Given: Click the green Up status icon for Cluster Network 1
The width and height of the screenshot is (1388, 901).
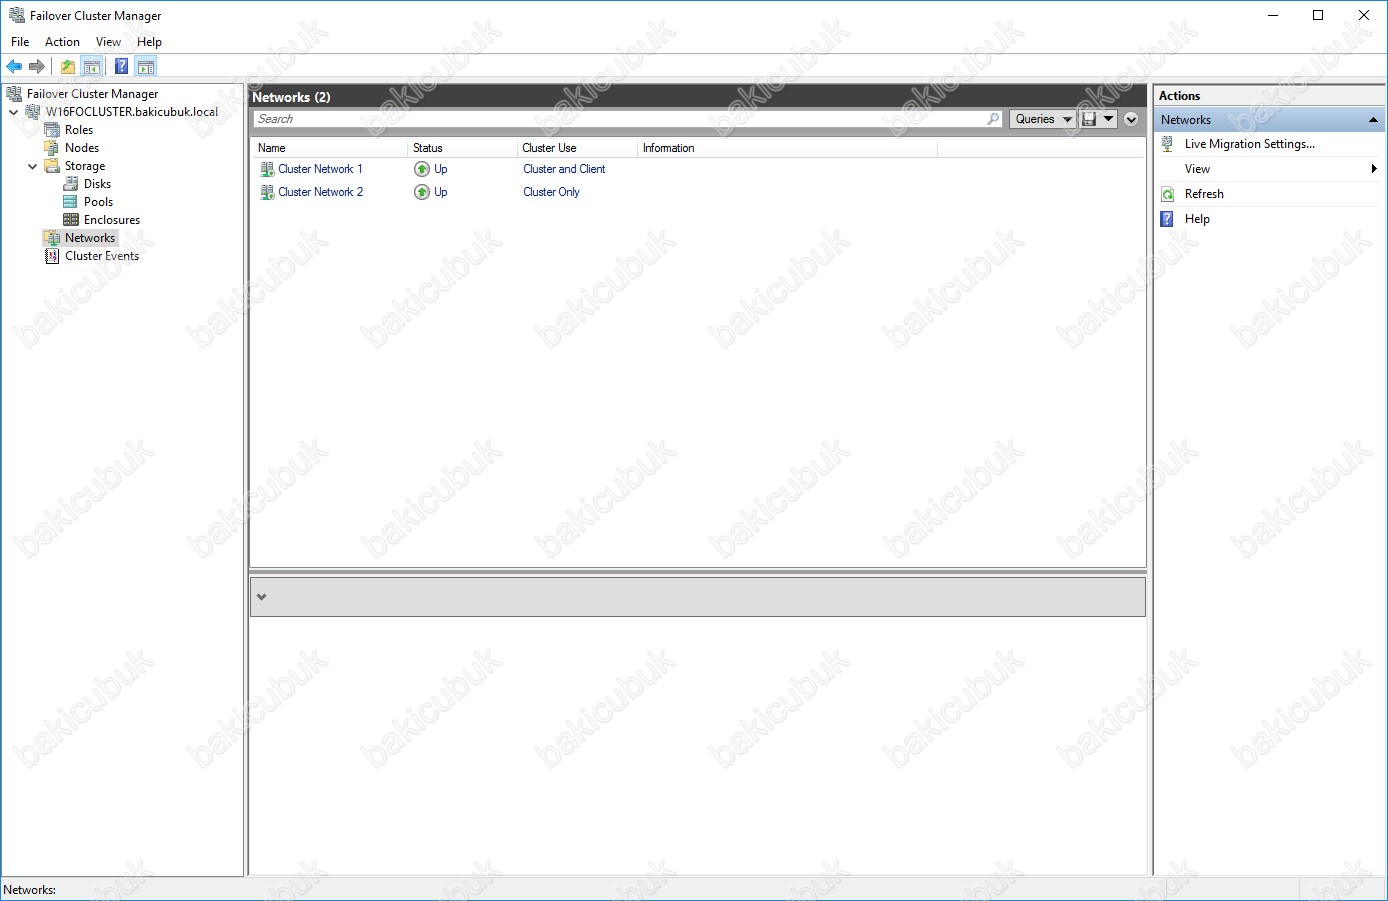Looking at the screenshot, I should (x=422, y=169).
